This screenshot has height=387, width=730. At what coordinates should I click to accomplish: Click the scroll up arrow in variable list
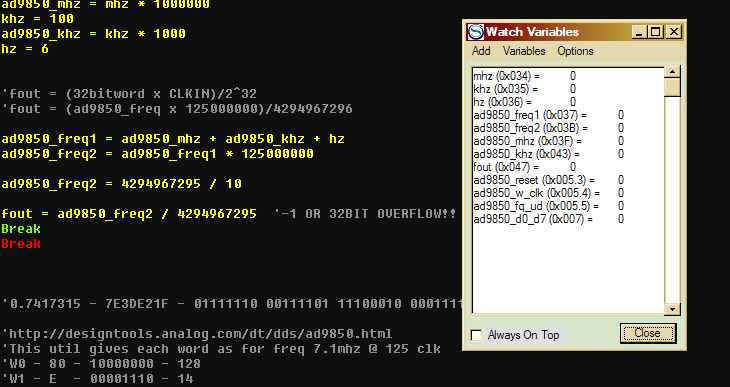point(672,72)
